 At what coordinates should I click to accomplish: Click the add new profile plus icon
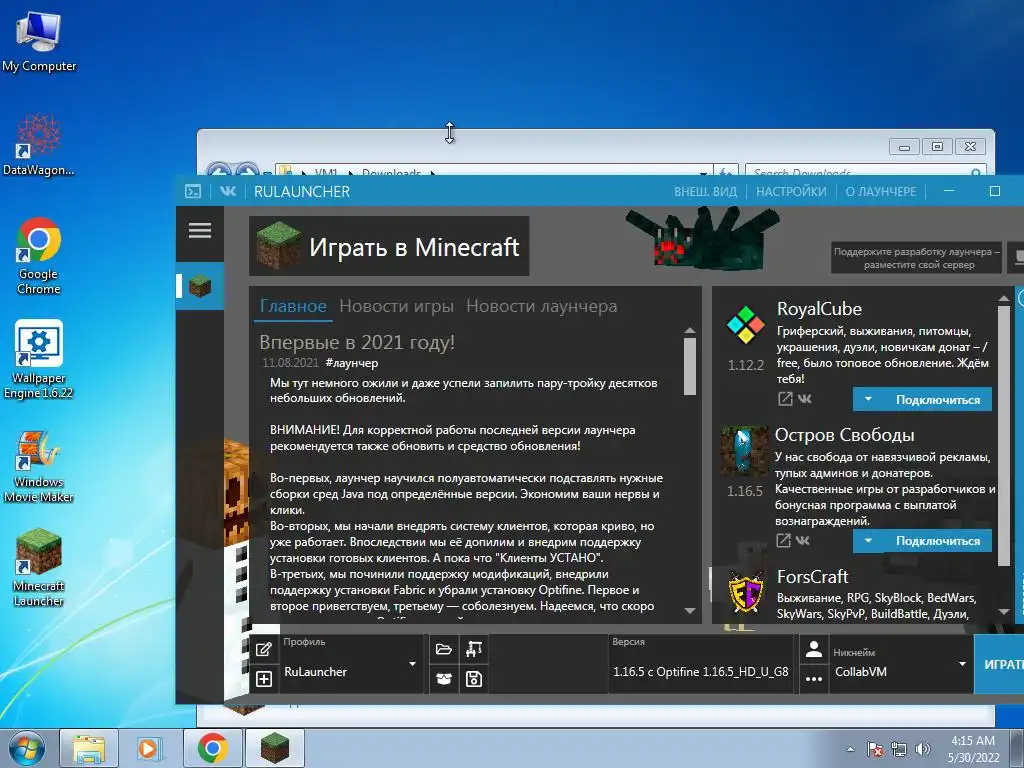tap(264, 679)
